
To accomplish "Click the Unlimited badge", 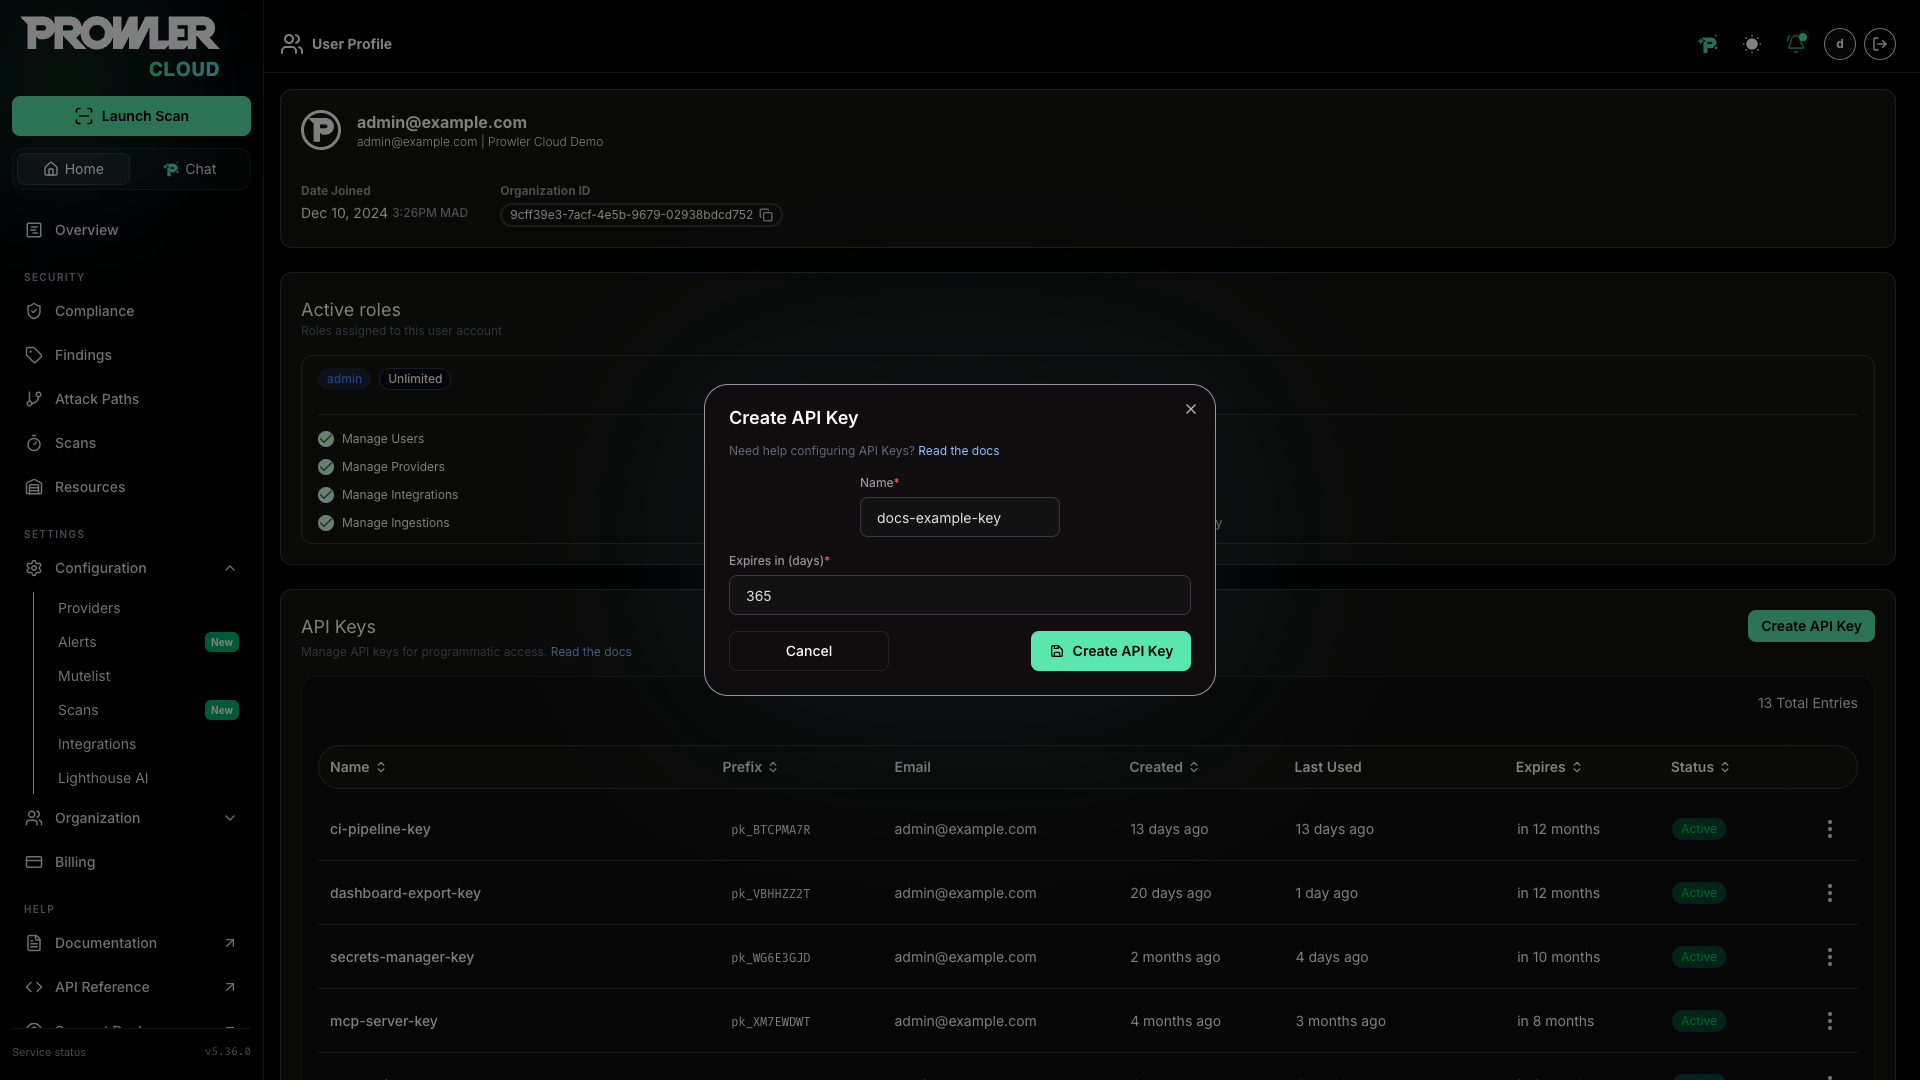I will (415, 379).
